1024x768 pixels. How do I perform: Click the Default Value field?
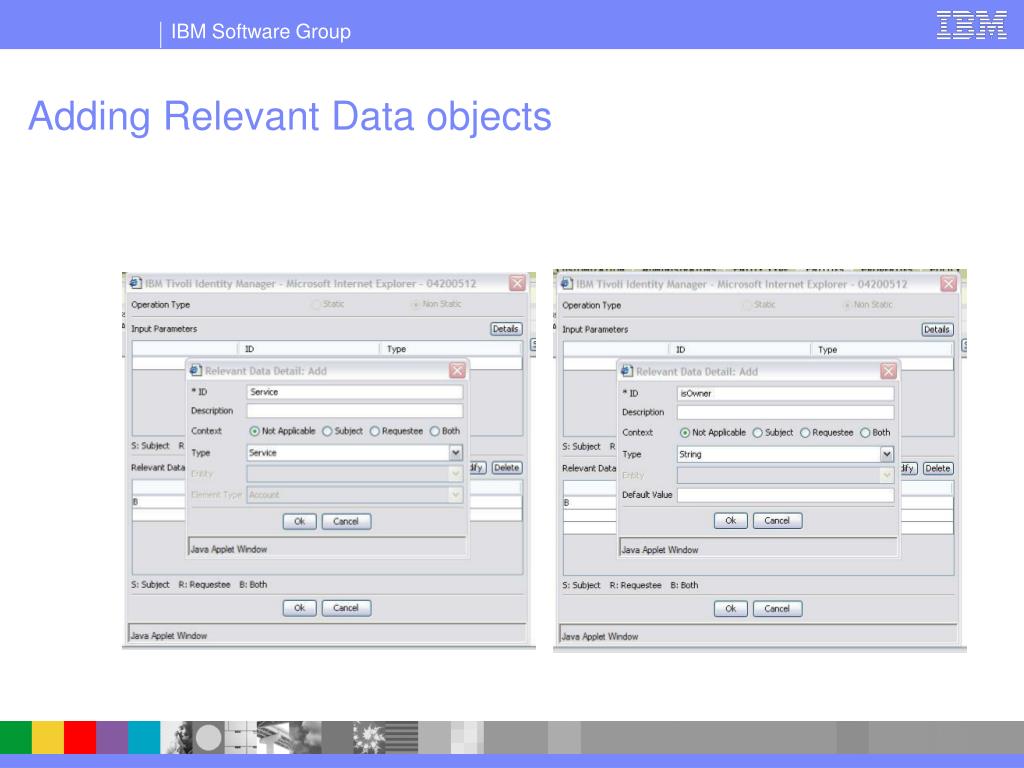click(x=786, y=495)
